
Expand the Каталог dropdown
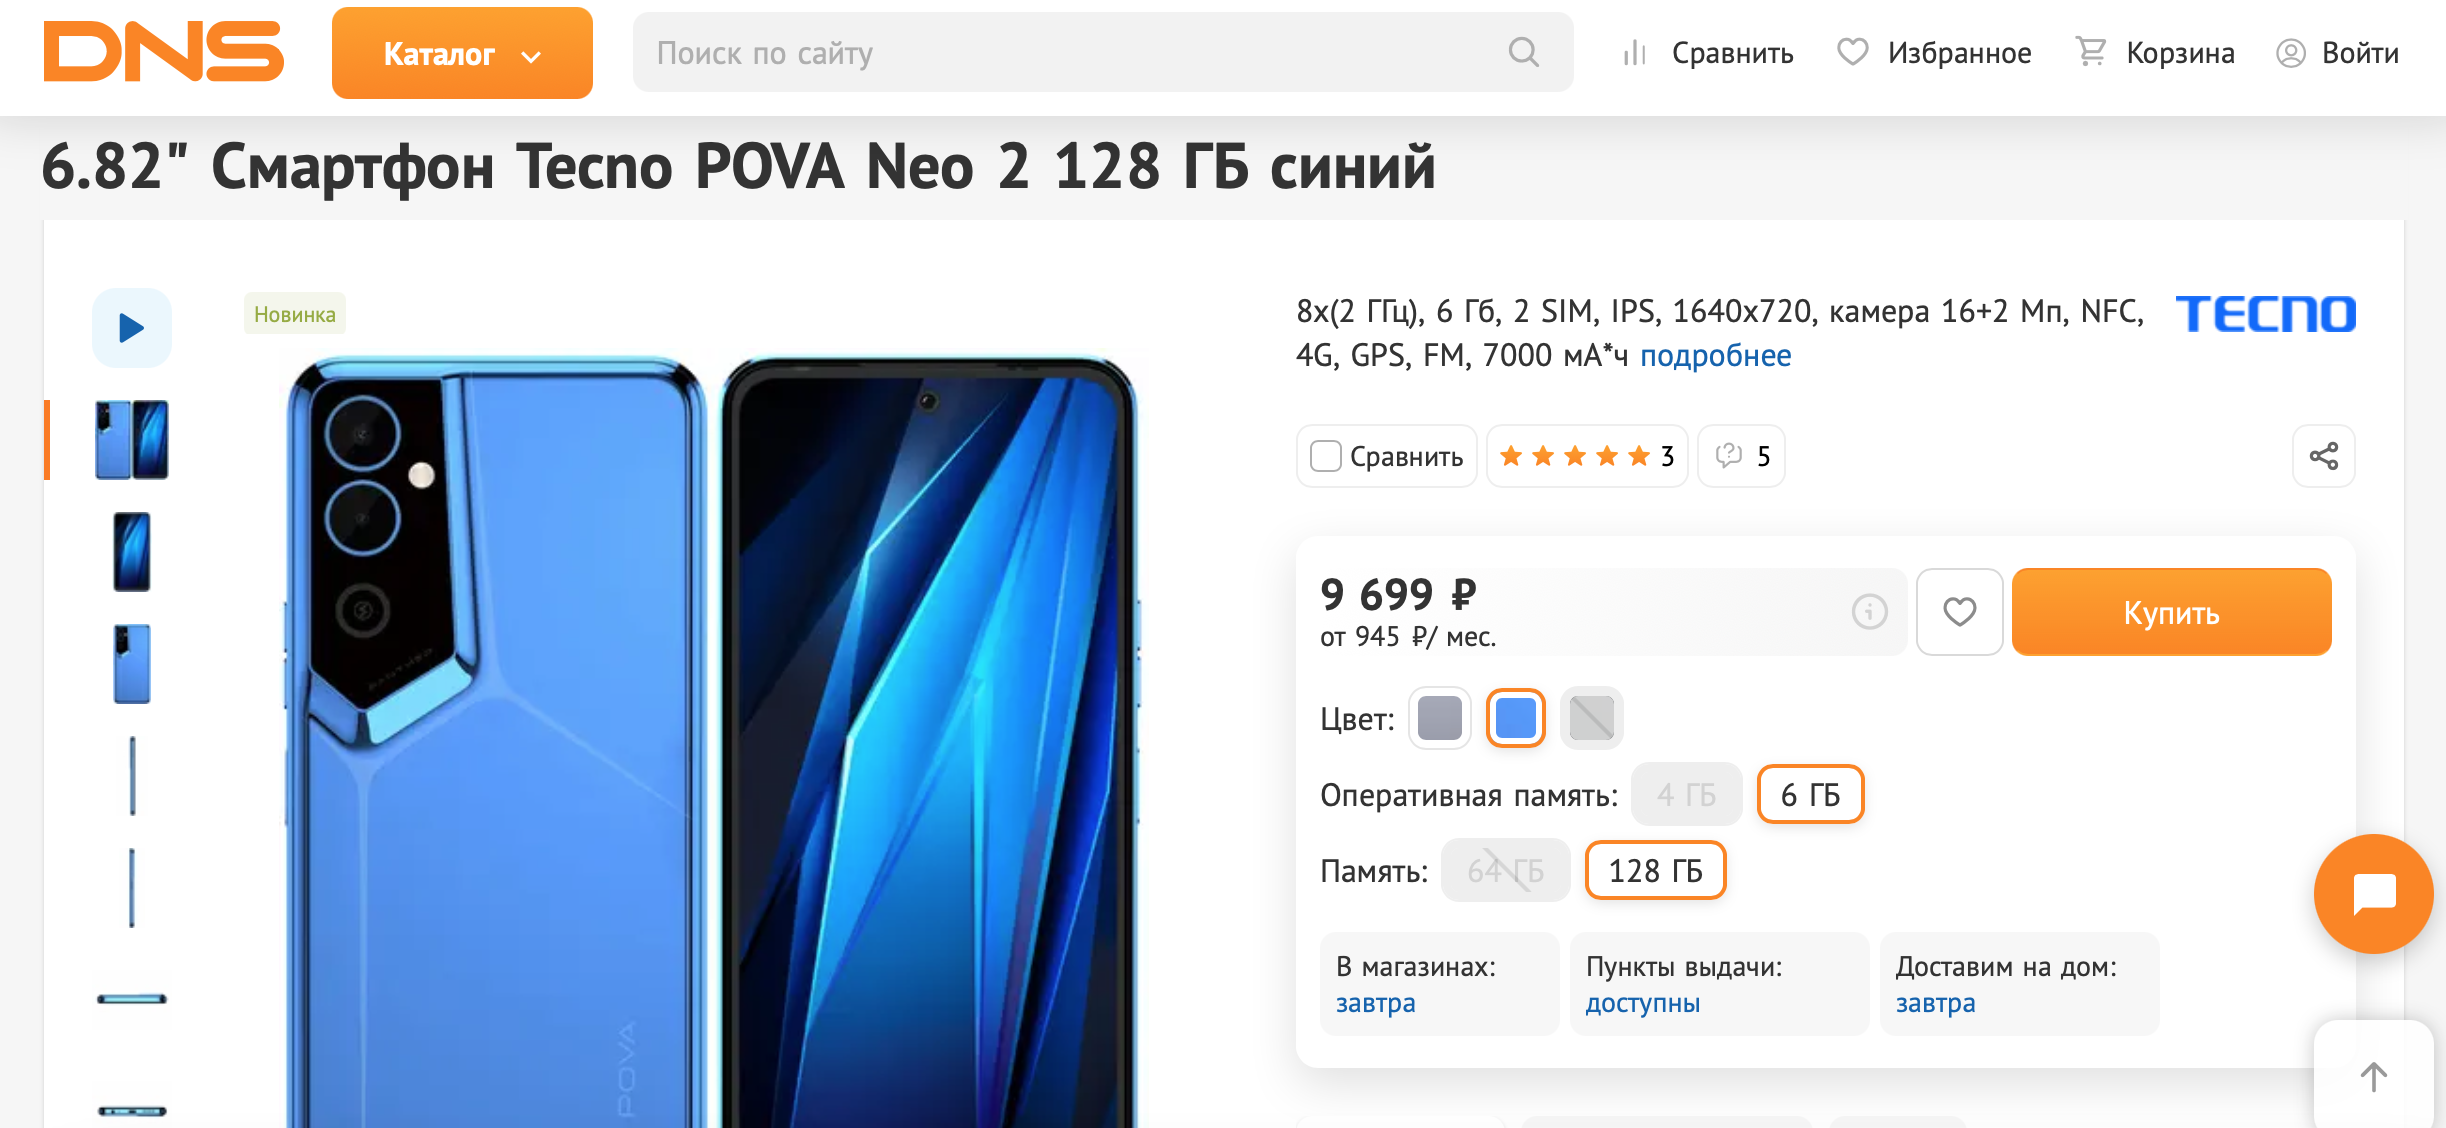pyautogui.click(x=462, y=53)
